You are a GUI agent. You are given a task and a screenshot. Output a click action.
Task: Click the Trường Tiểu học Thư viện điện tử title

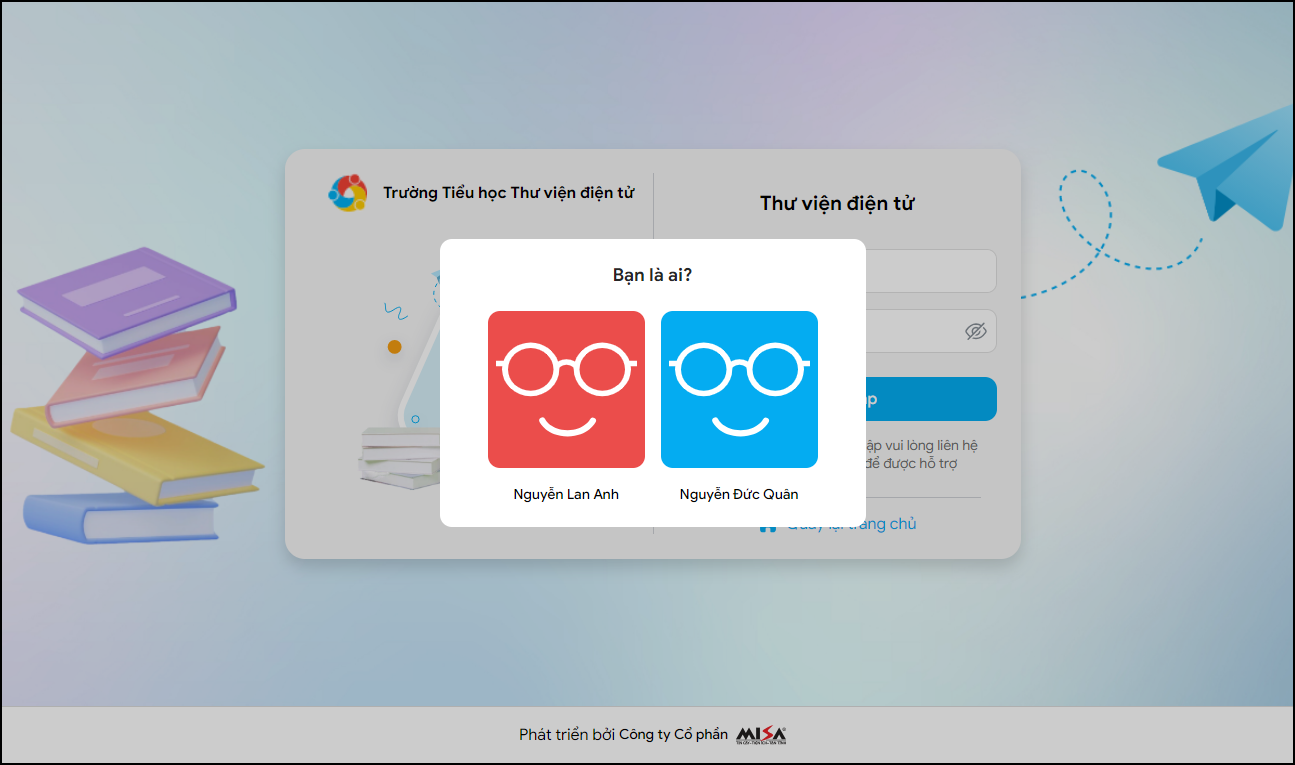[x=508, y=193]
